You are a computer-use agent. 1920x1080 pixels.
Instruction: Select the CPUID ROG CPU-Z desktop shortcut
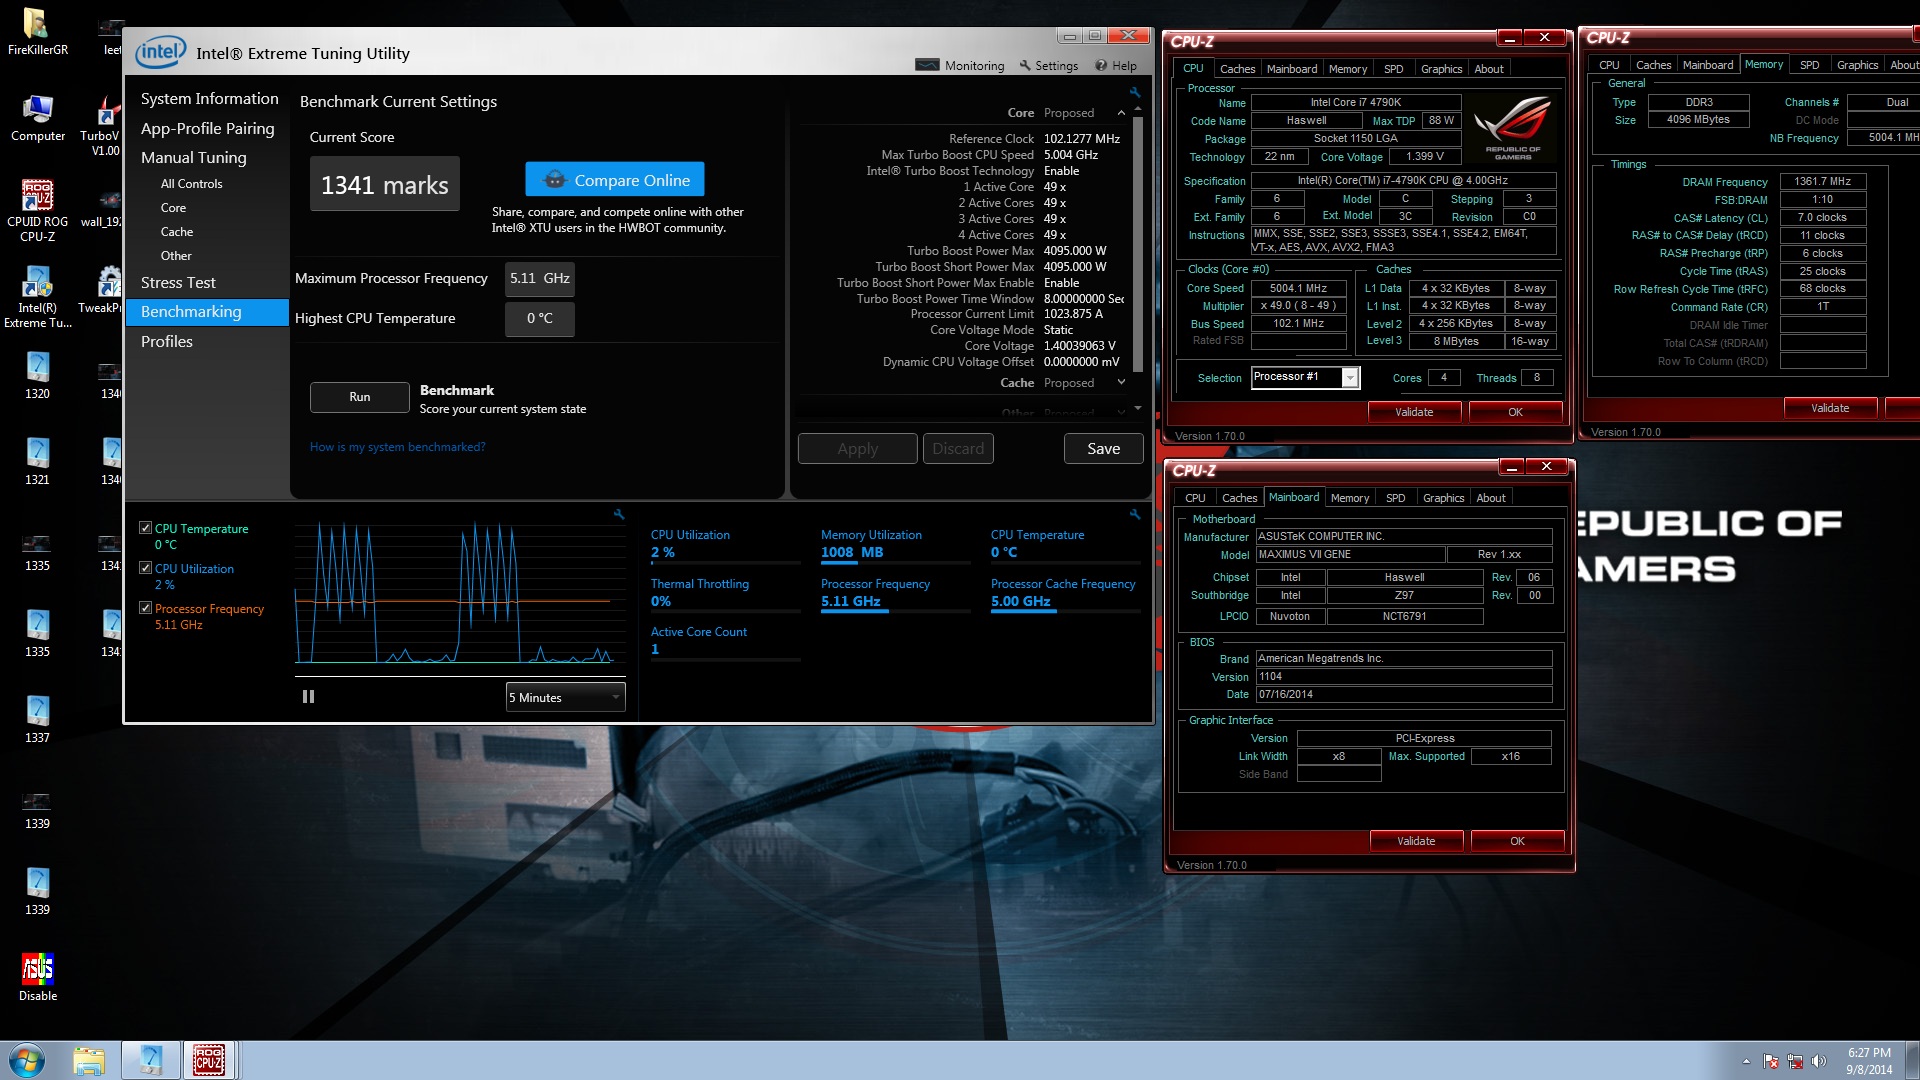coord(38,210)
